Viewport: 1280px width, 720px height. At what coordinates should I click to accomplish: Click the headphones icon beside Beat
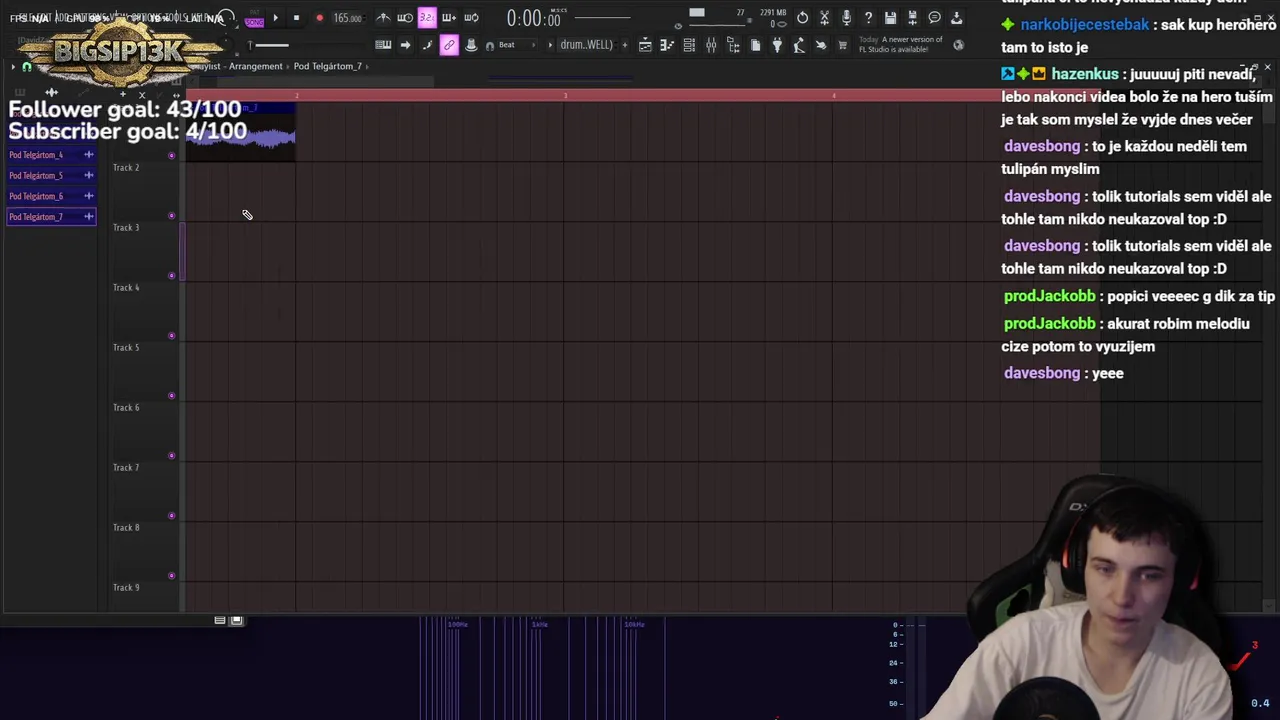pyautogui.click(x=490, y=46)
